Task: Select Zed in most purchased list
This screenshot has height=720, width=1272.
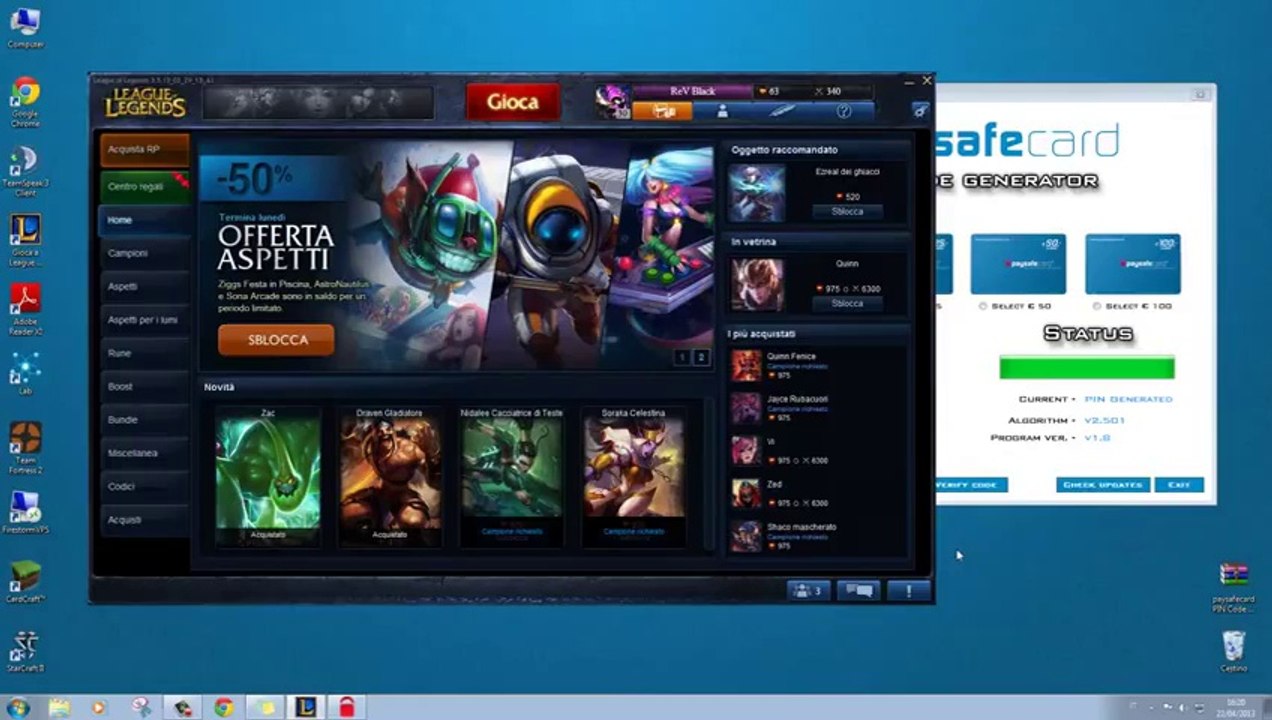Action: tap(817, 493)
